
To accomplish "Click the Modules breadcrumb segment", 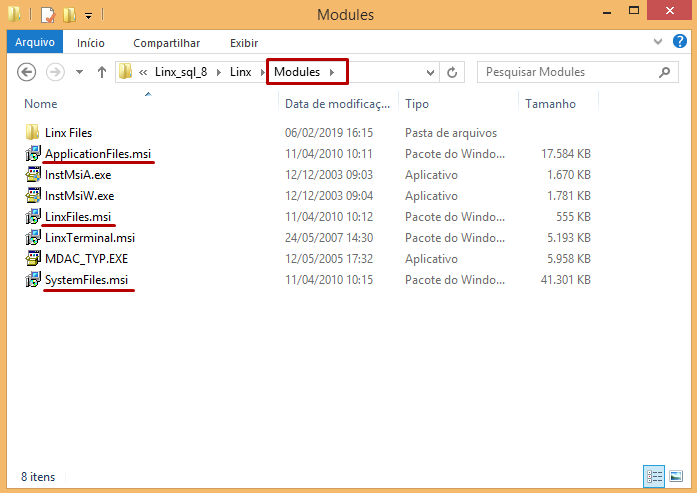I will [296, 72].
